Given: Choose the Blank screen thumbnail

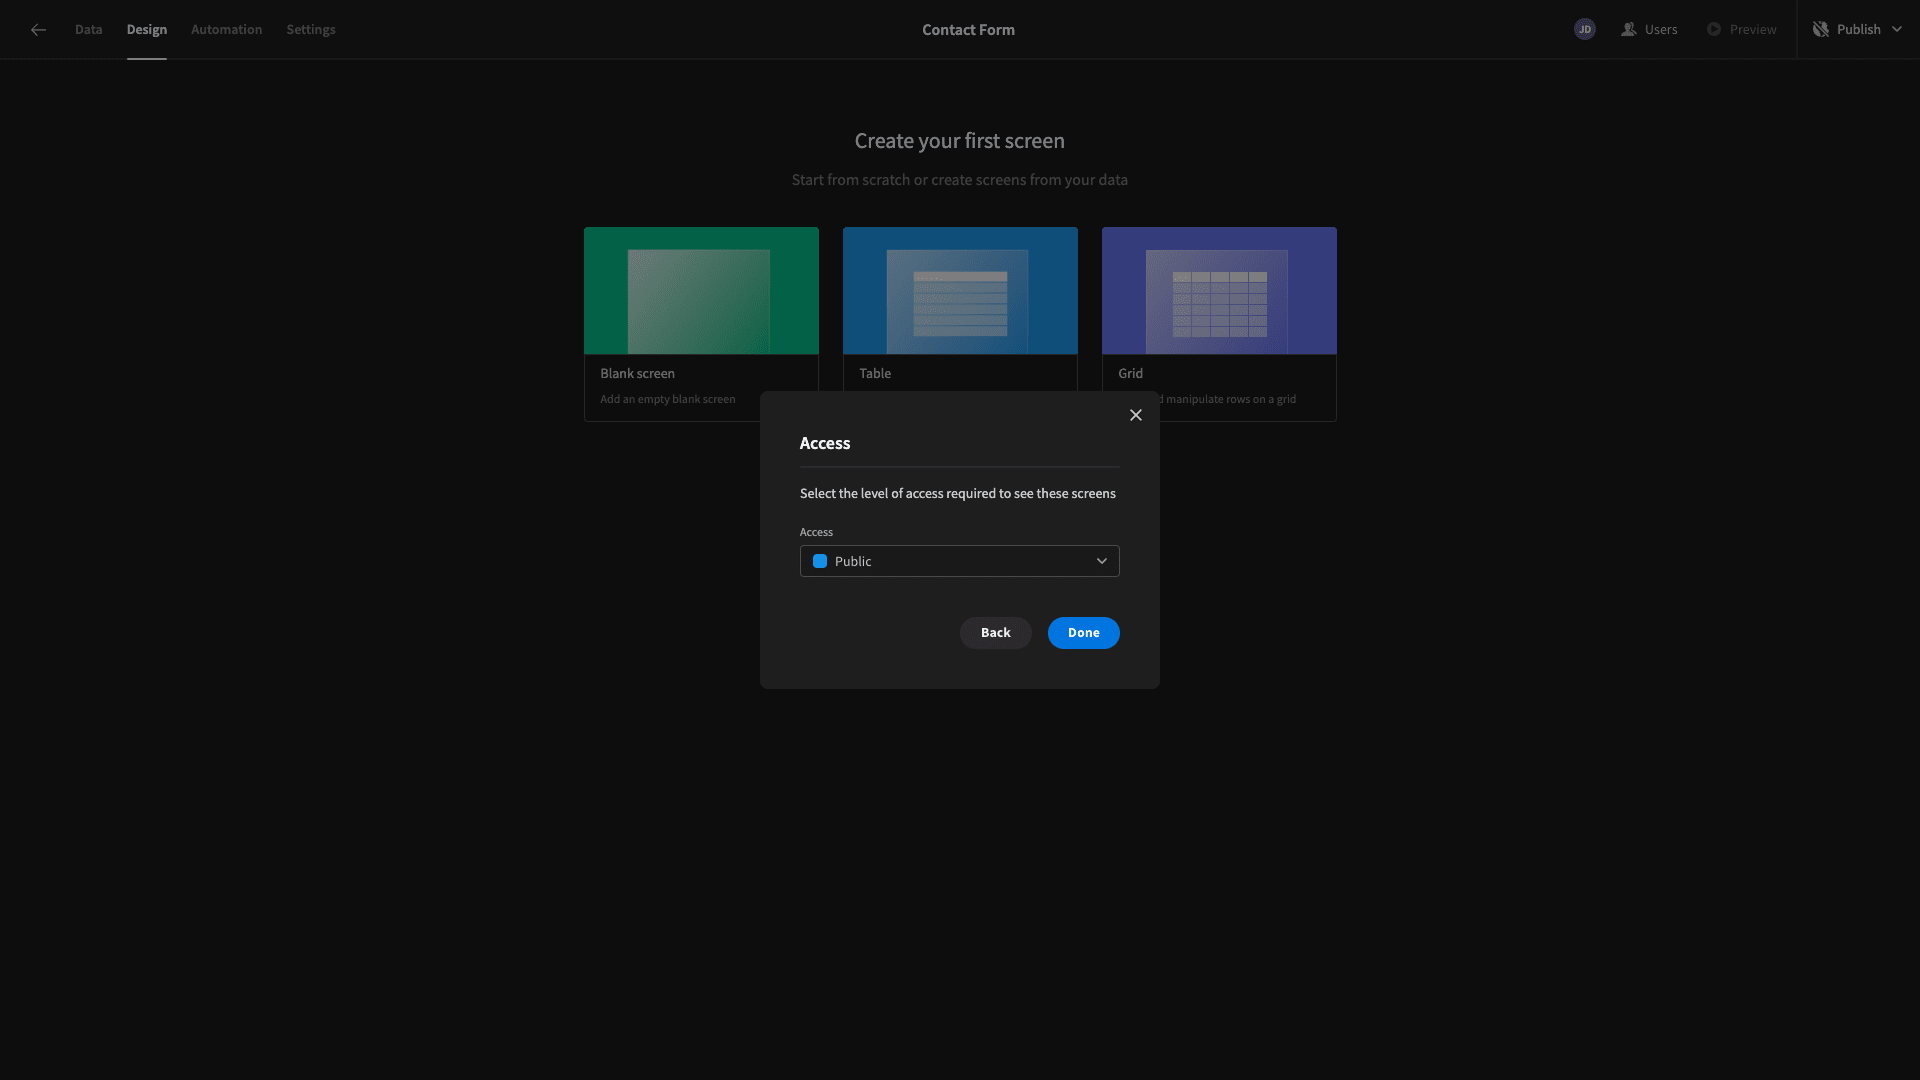Looking at the screenshot, I should (701, 291).
